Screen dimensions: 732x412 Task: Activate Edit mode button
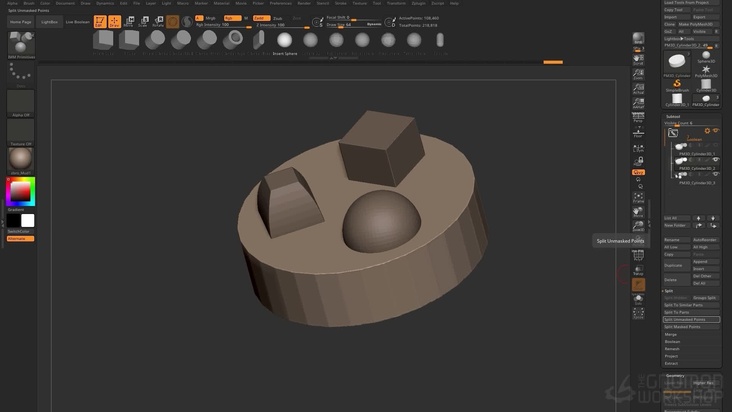[100, 21]
